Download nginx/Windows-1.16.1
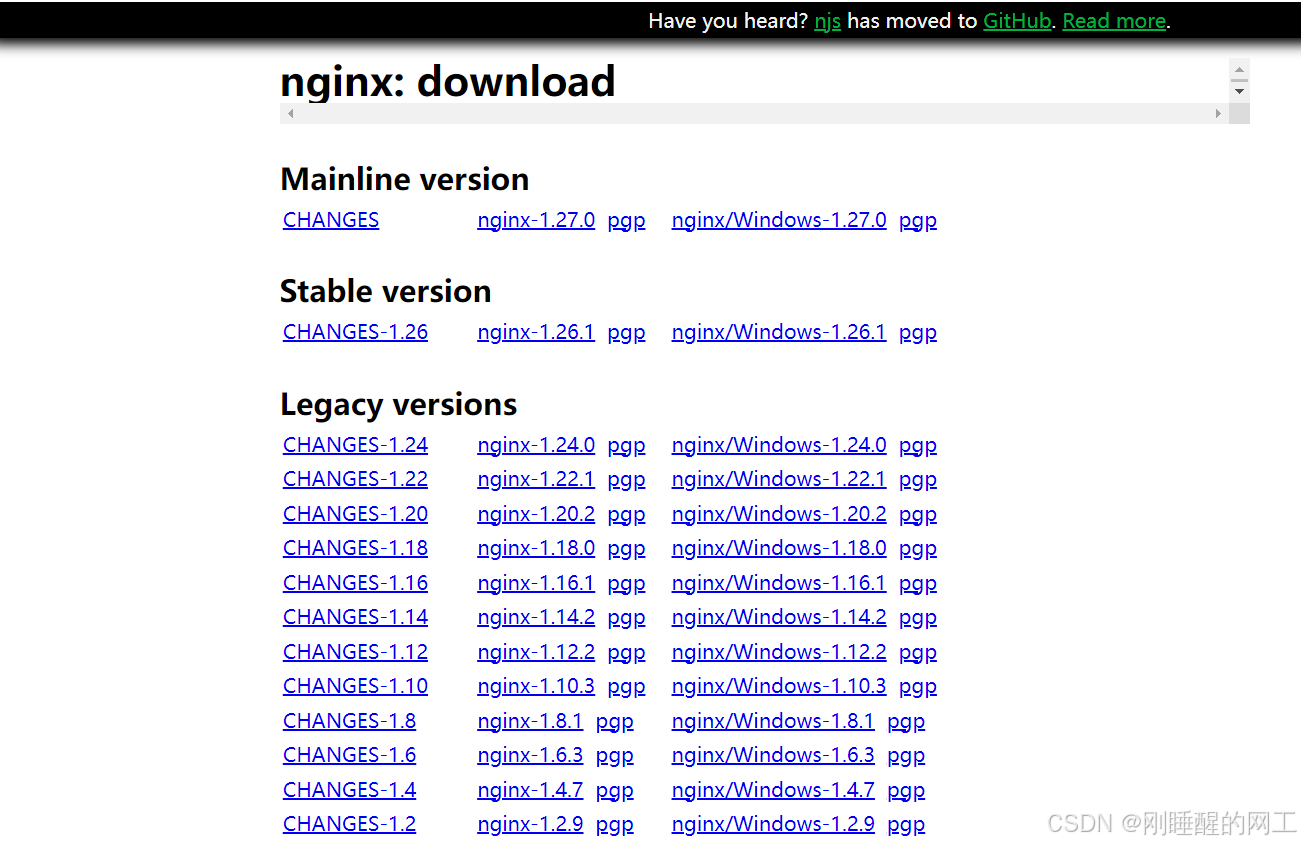The height and width of the screenshot is (845, 1301). pyautogui.click(x=779, y=583)
